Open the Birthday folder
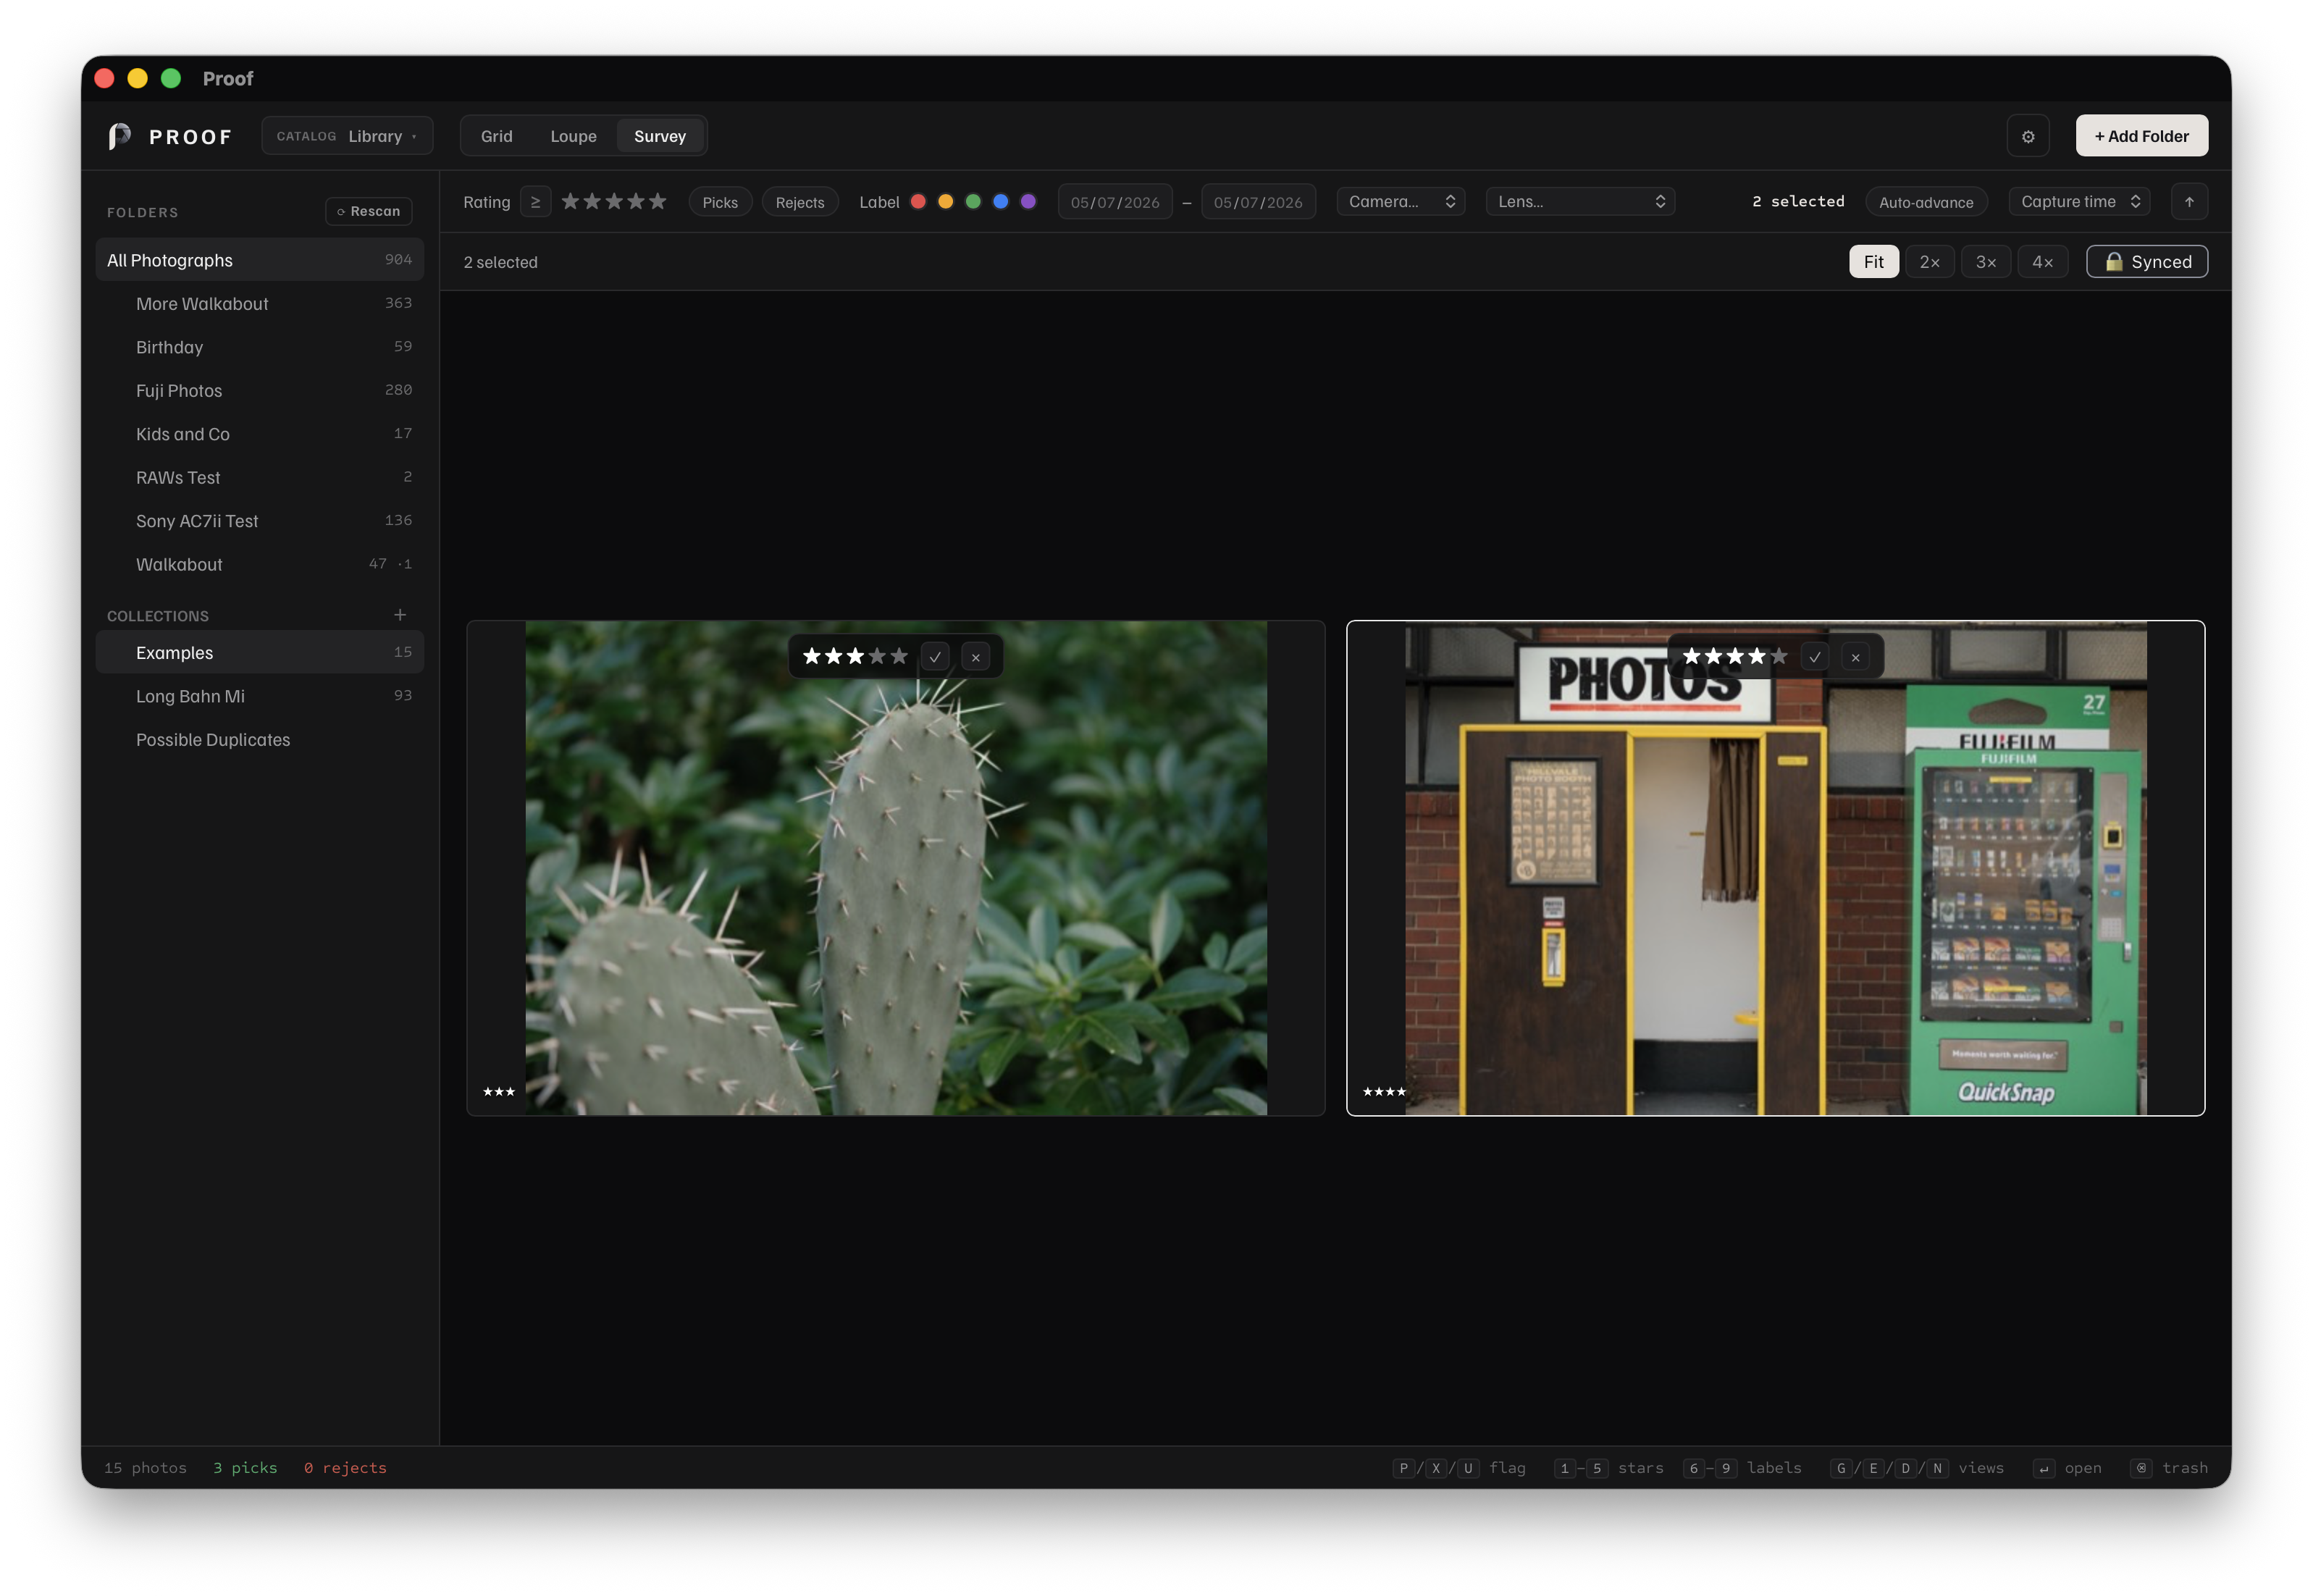The height and width of the screenshot is (1596, 2313). point(260,347)
